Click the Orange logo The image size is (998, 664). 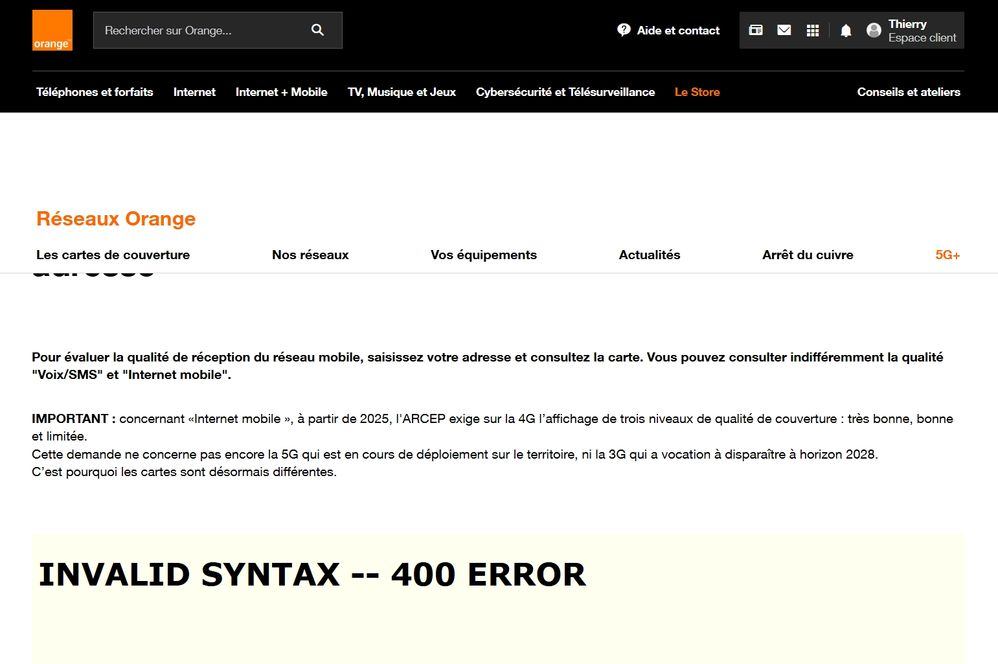(x=52, y=30)
